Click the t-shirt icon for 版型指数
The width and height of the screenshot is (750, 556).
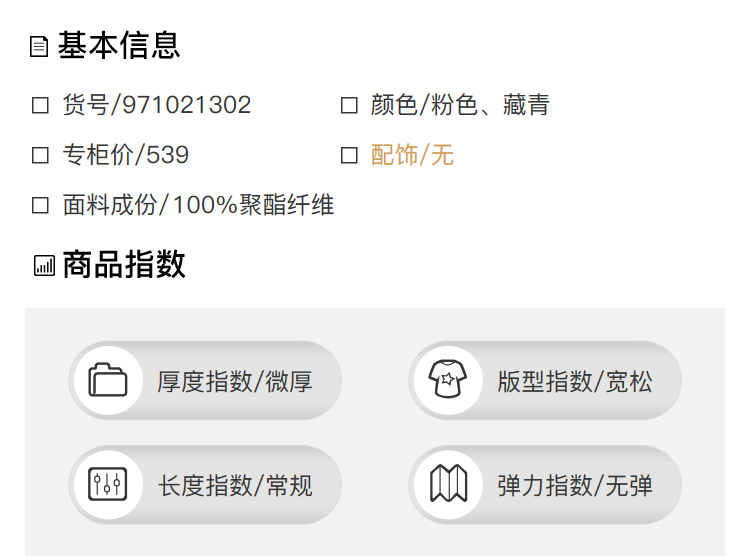448,381
